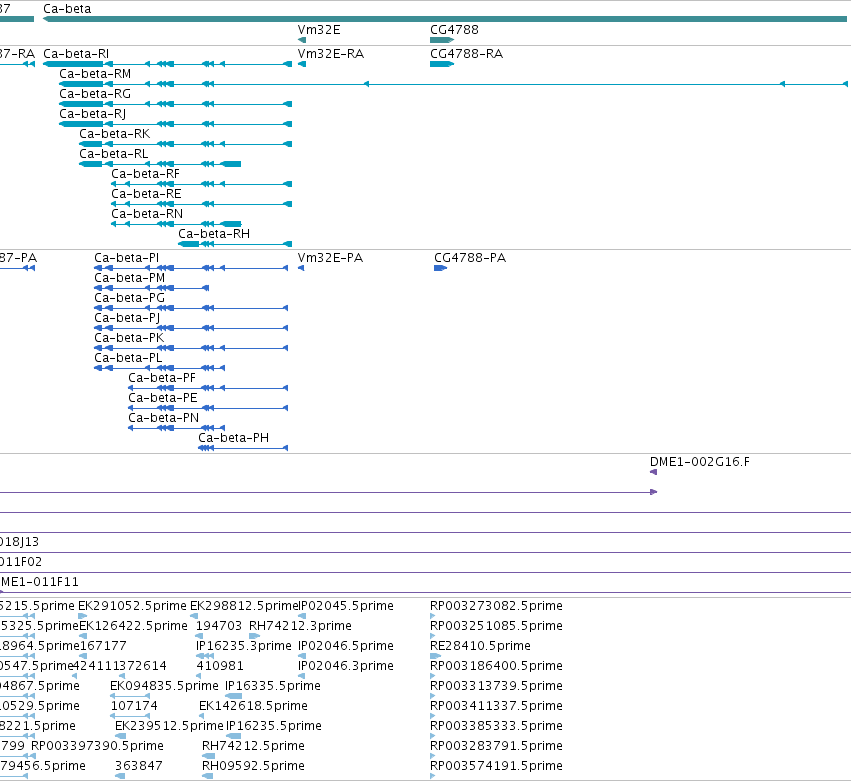Click protein label Ca-beta-PH
851x781 pixels.
[x=234, y=438]
